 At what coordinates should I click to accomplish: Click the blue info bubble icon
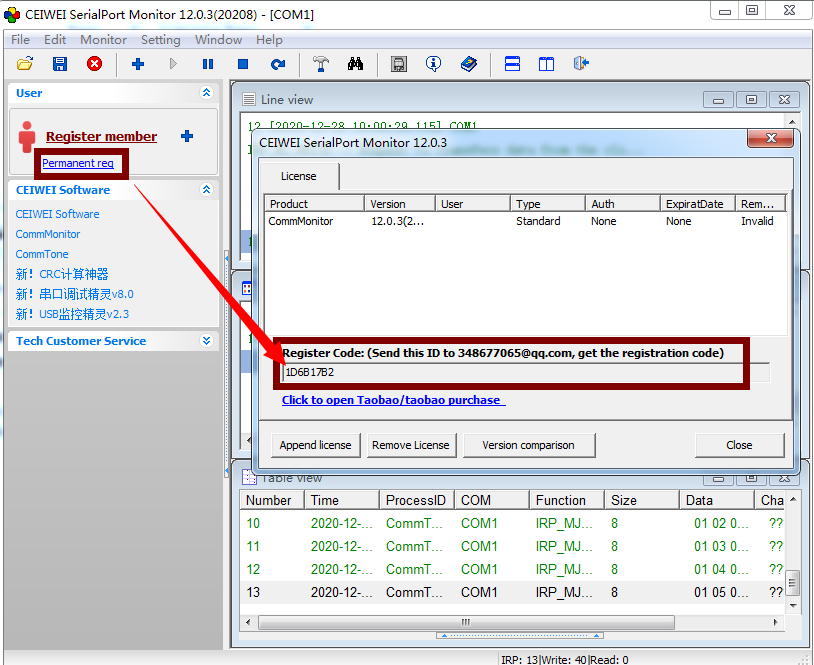(x=433, y=64)
